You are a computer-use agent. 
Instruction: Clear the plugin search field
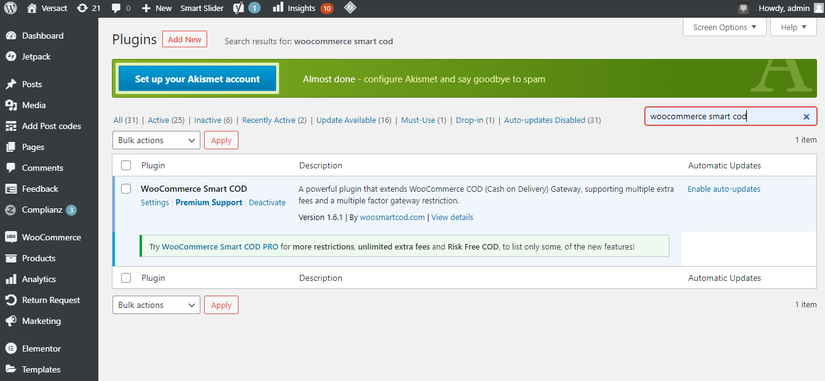coord(806,117)
